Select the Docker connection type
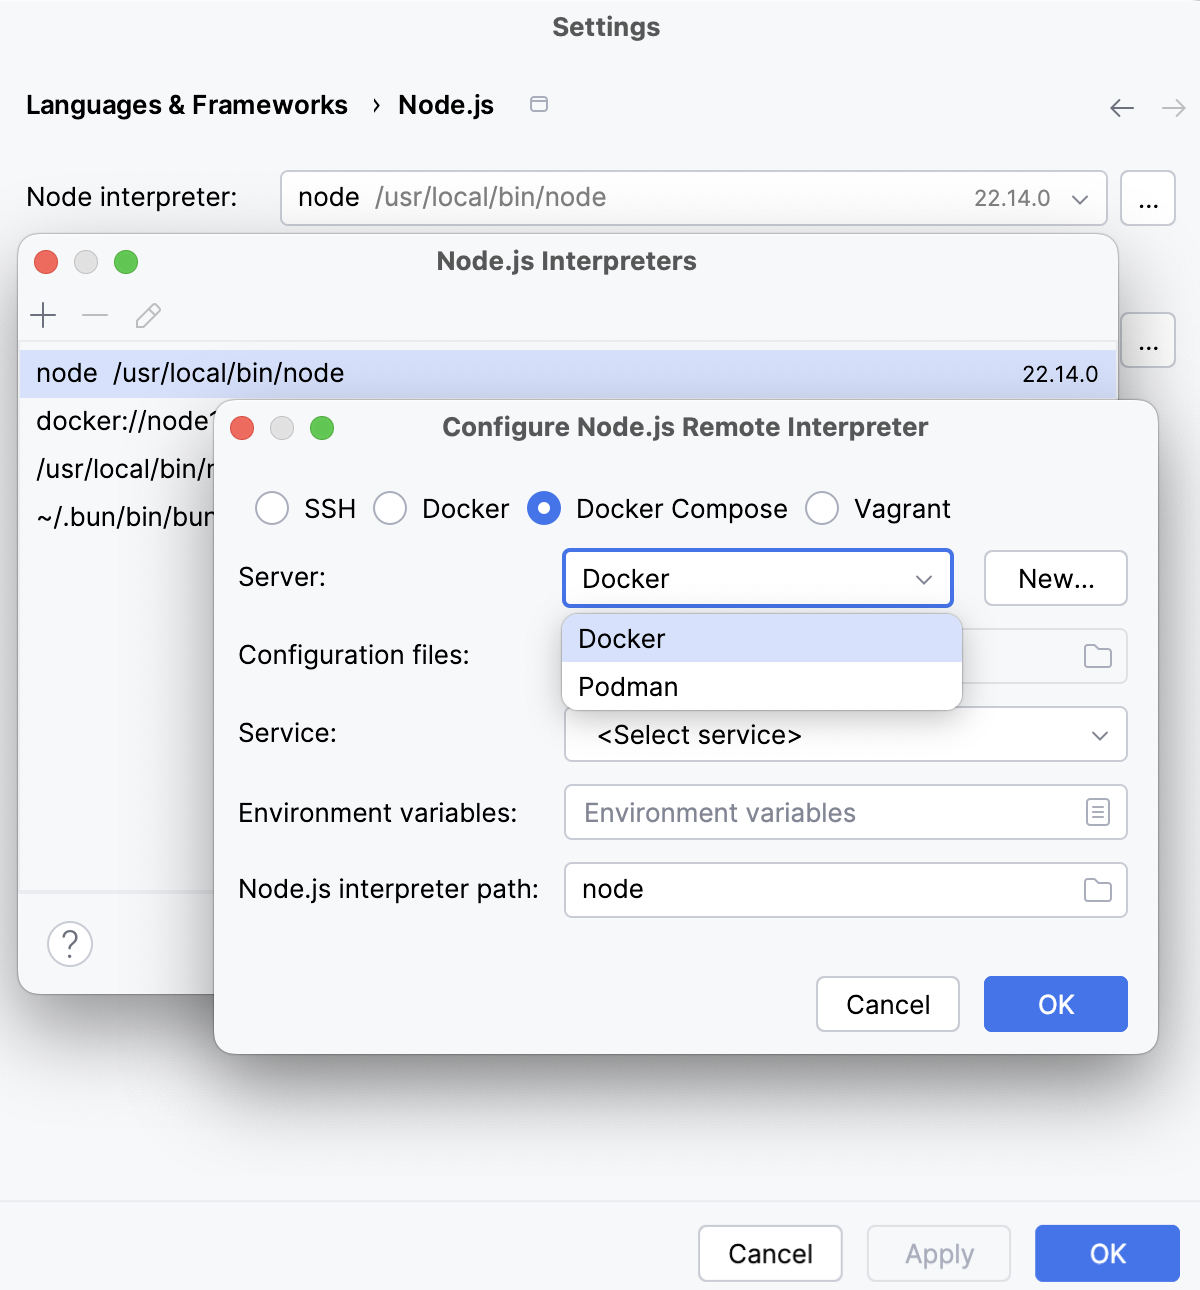 pos(390,508)
